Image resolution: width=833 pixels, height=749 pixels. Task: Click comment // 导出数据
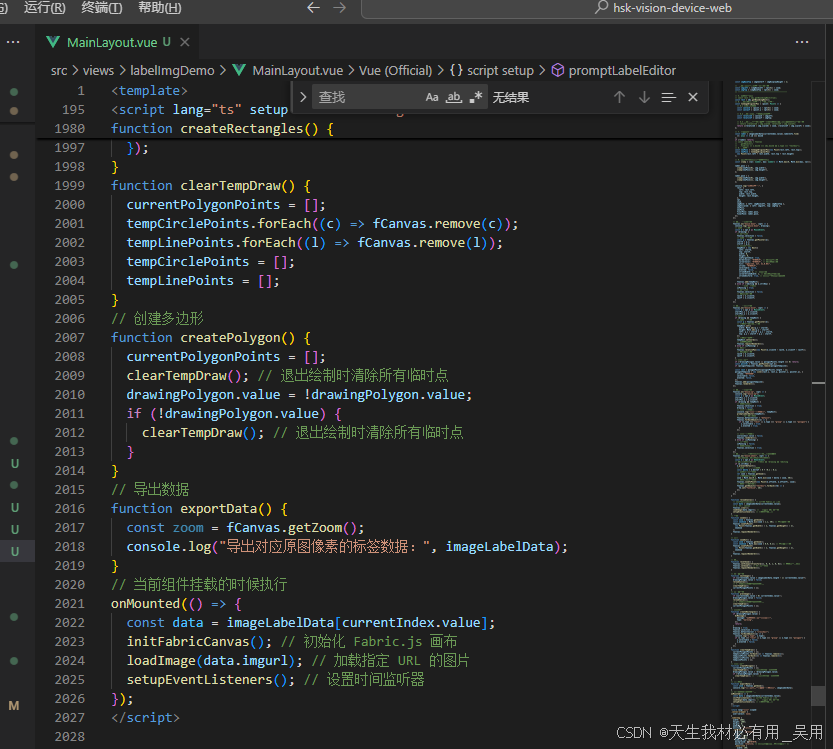(x=150, y=490)
